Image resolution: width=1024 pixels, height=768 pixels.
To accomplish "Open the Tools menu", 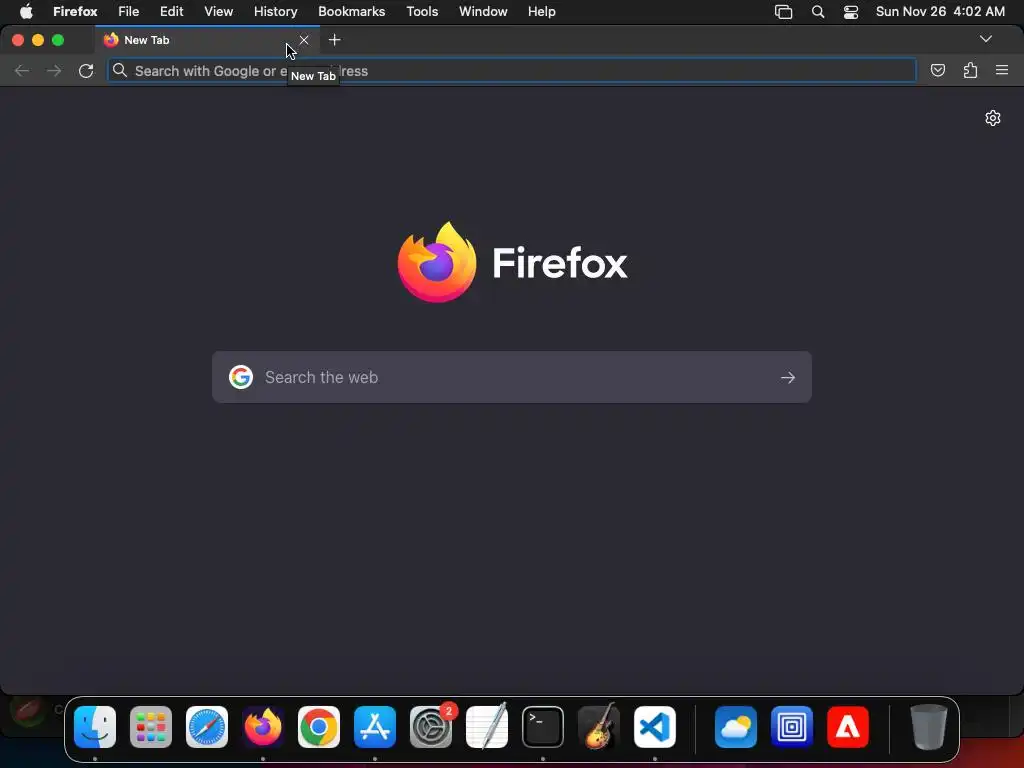I will pos(422,12).
